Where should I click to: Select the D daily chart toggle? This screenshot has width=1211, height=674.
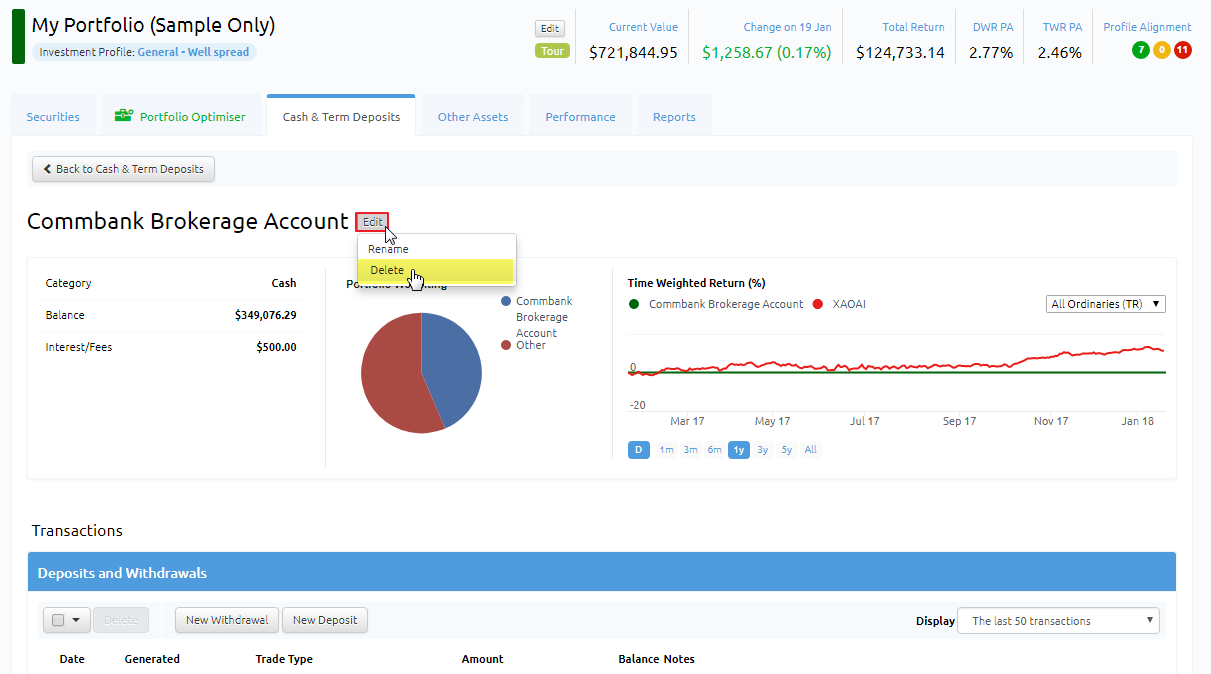click(x=639, y=450)
